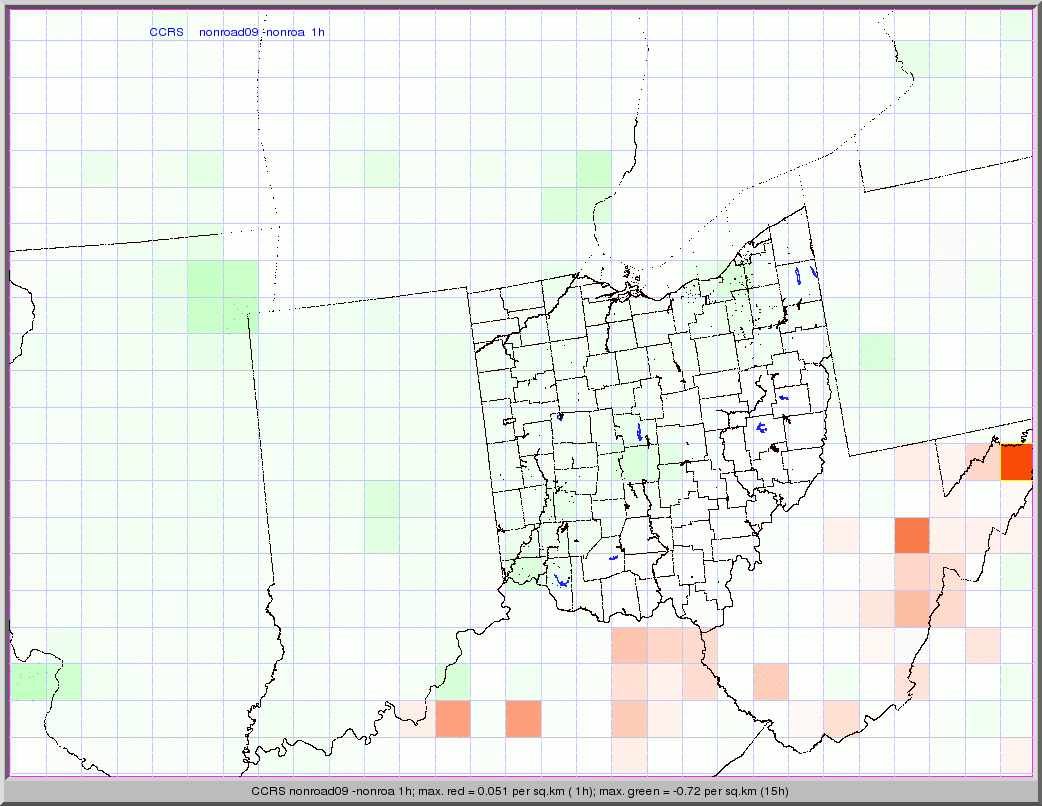Image resolution: width=1042 pixels, height=806 pixels.
Task: Select the light green cell just east of Ohio
Action: (875, 352)
